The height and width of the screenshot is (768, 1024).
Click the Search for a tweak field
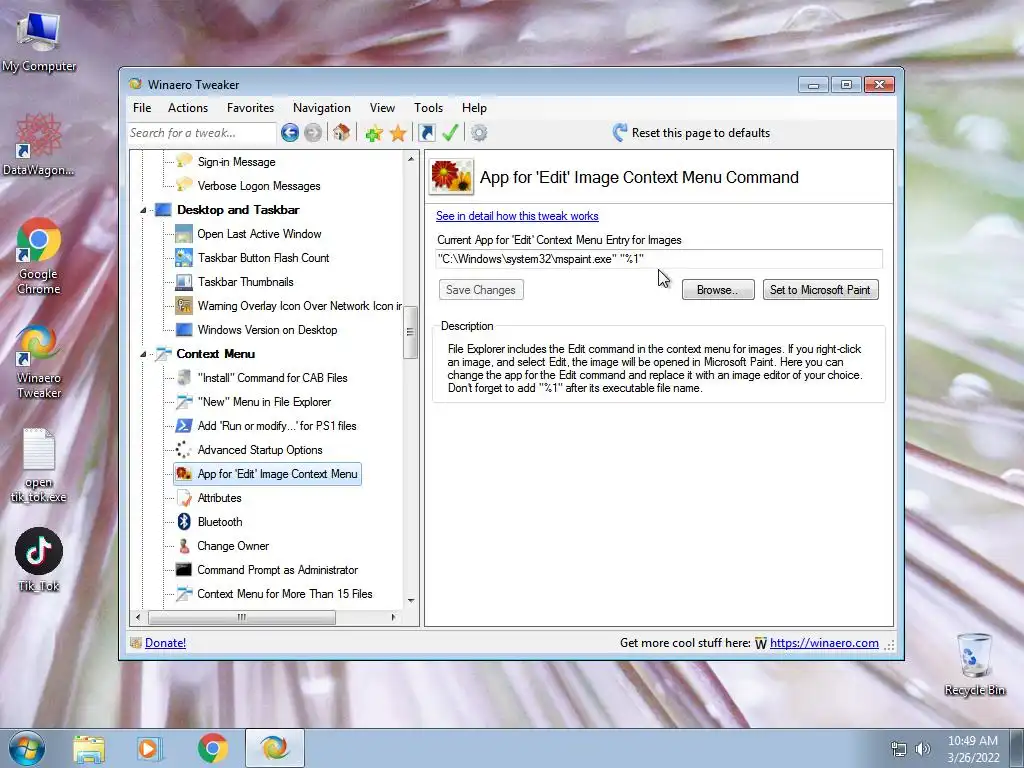point(201,133)
